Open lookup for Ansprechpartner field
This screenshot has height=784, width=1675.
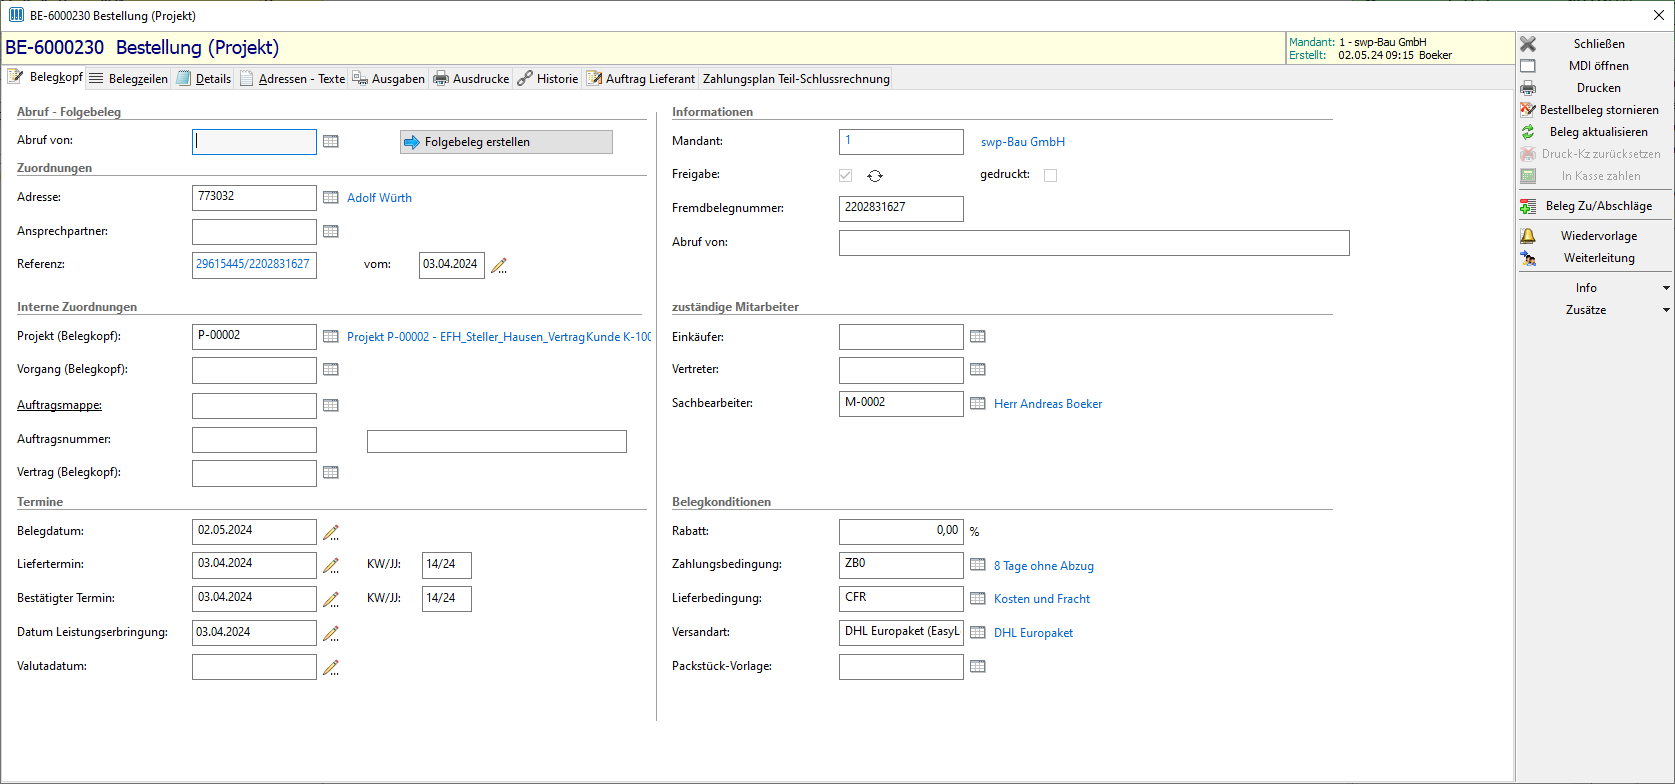pyautogui.click(x=331, y=232)
